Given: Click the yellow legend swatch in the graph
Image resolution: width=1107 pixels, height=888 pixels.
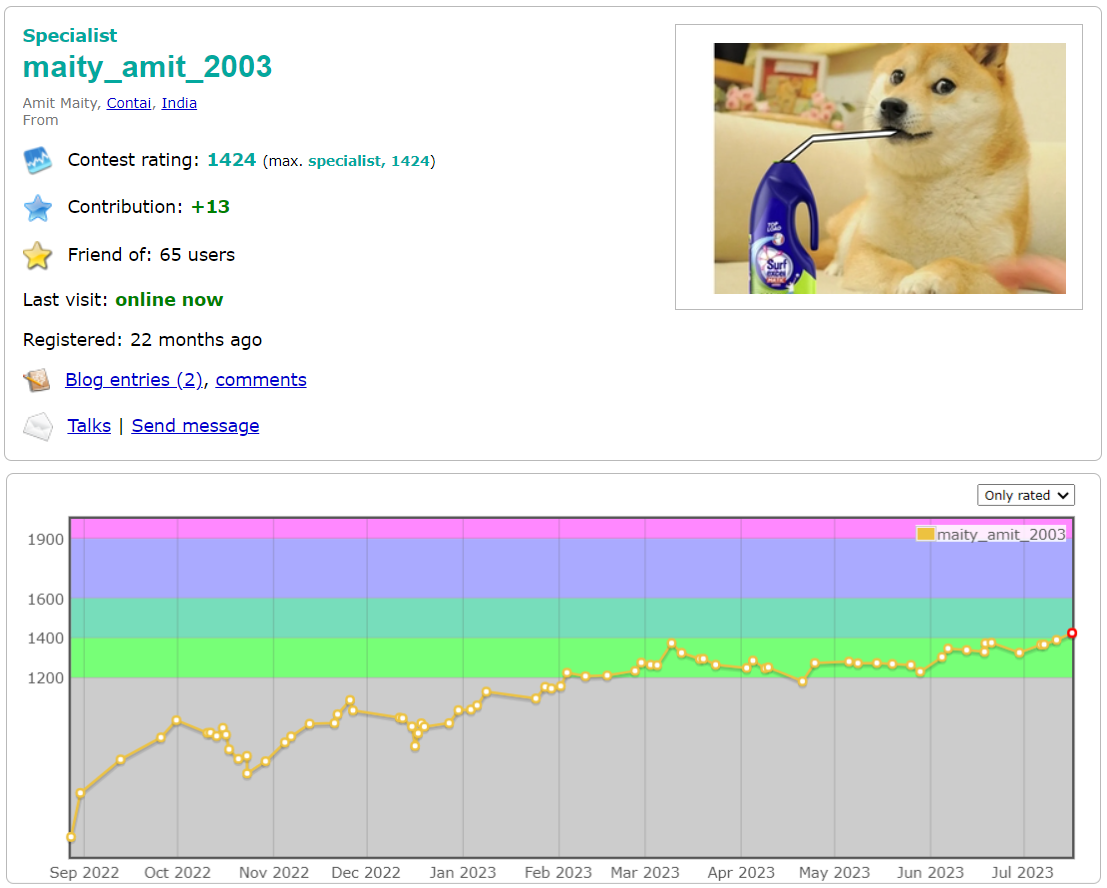Looking at the screenshot, I should [925, 534].
